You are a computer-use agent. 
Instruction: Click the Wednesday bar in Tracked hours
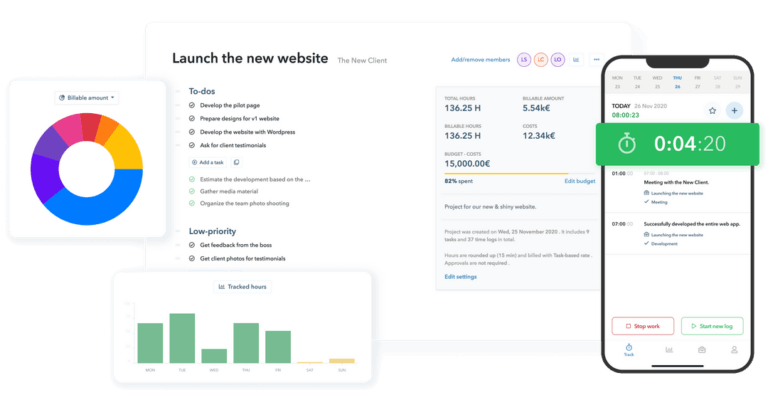pos(214,356)
